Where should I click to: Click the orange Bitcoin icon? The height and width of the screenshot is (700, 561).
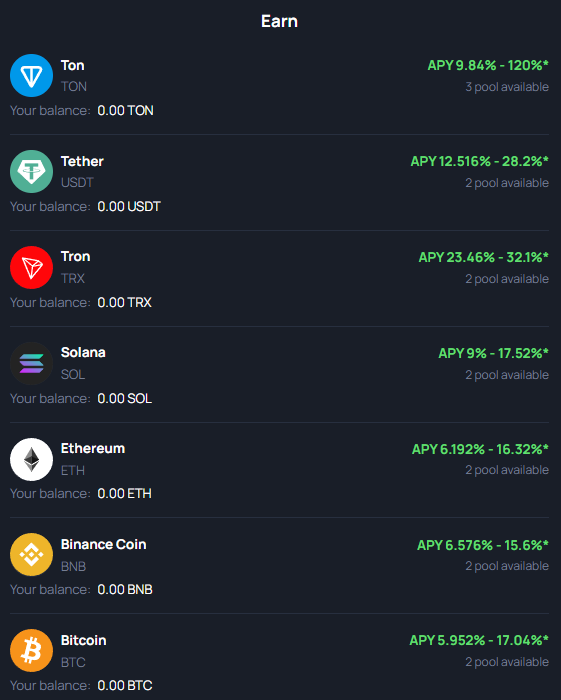click(31, 650)
